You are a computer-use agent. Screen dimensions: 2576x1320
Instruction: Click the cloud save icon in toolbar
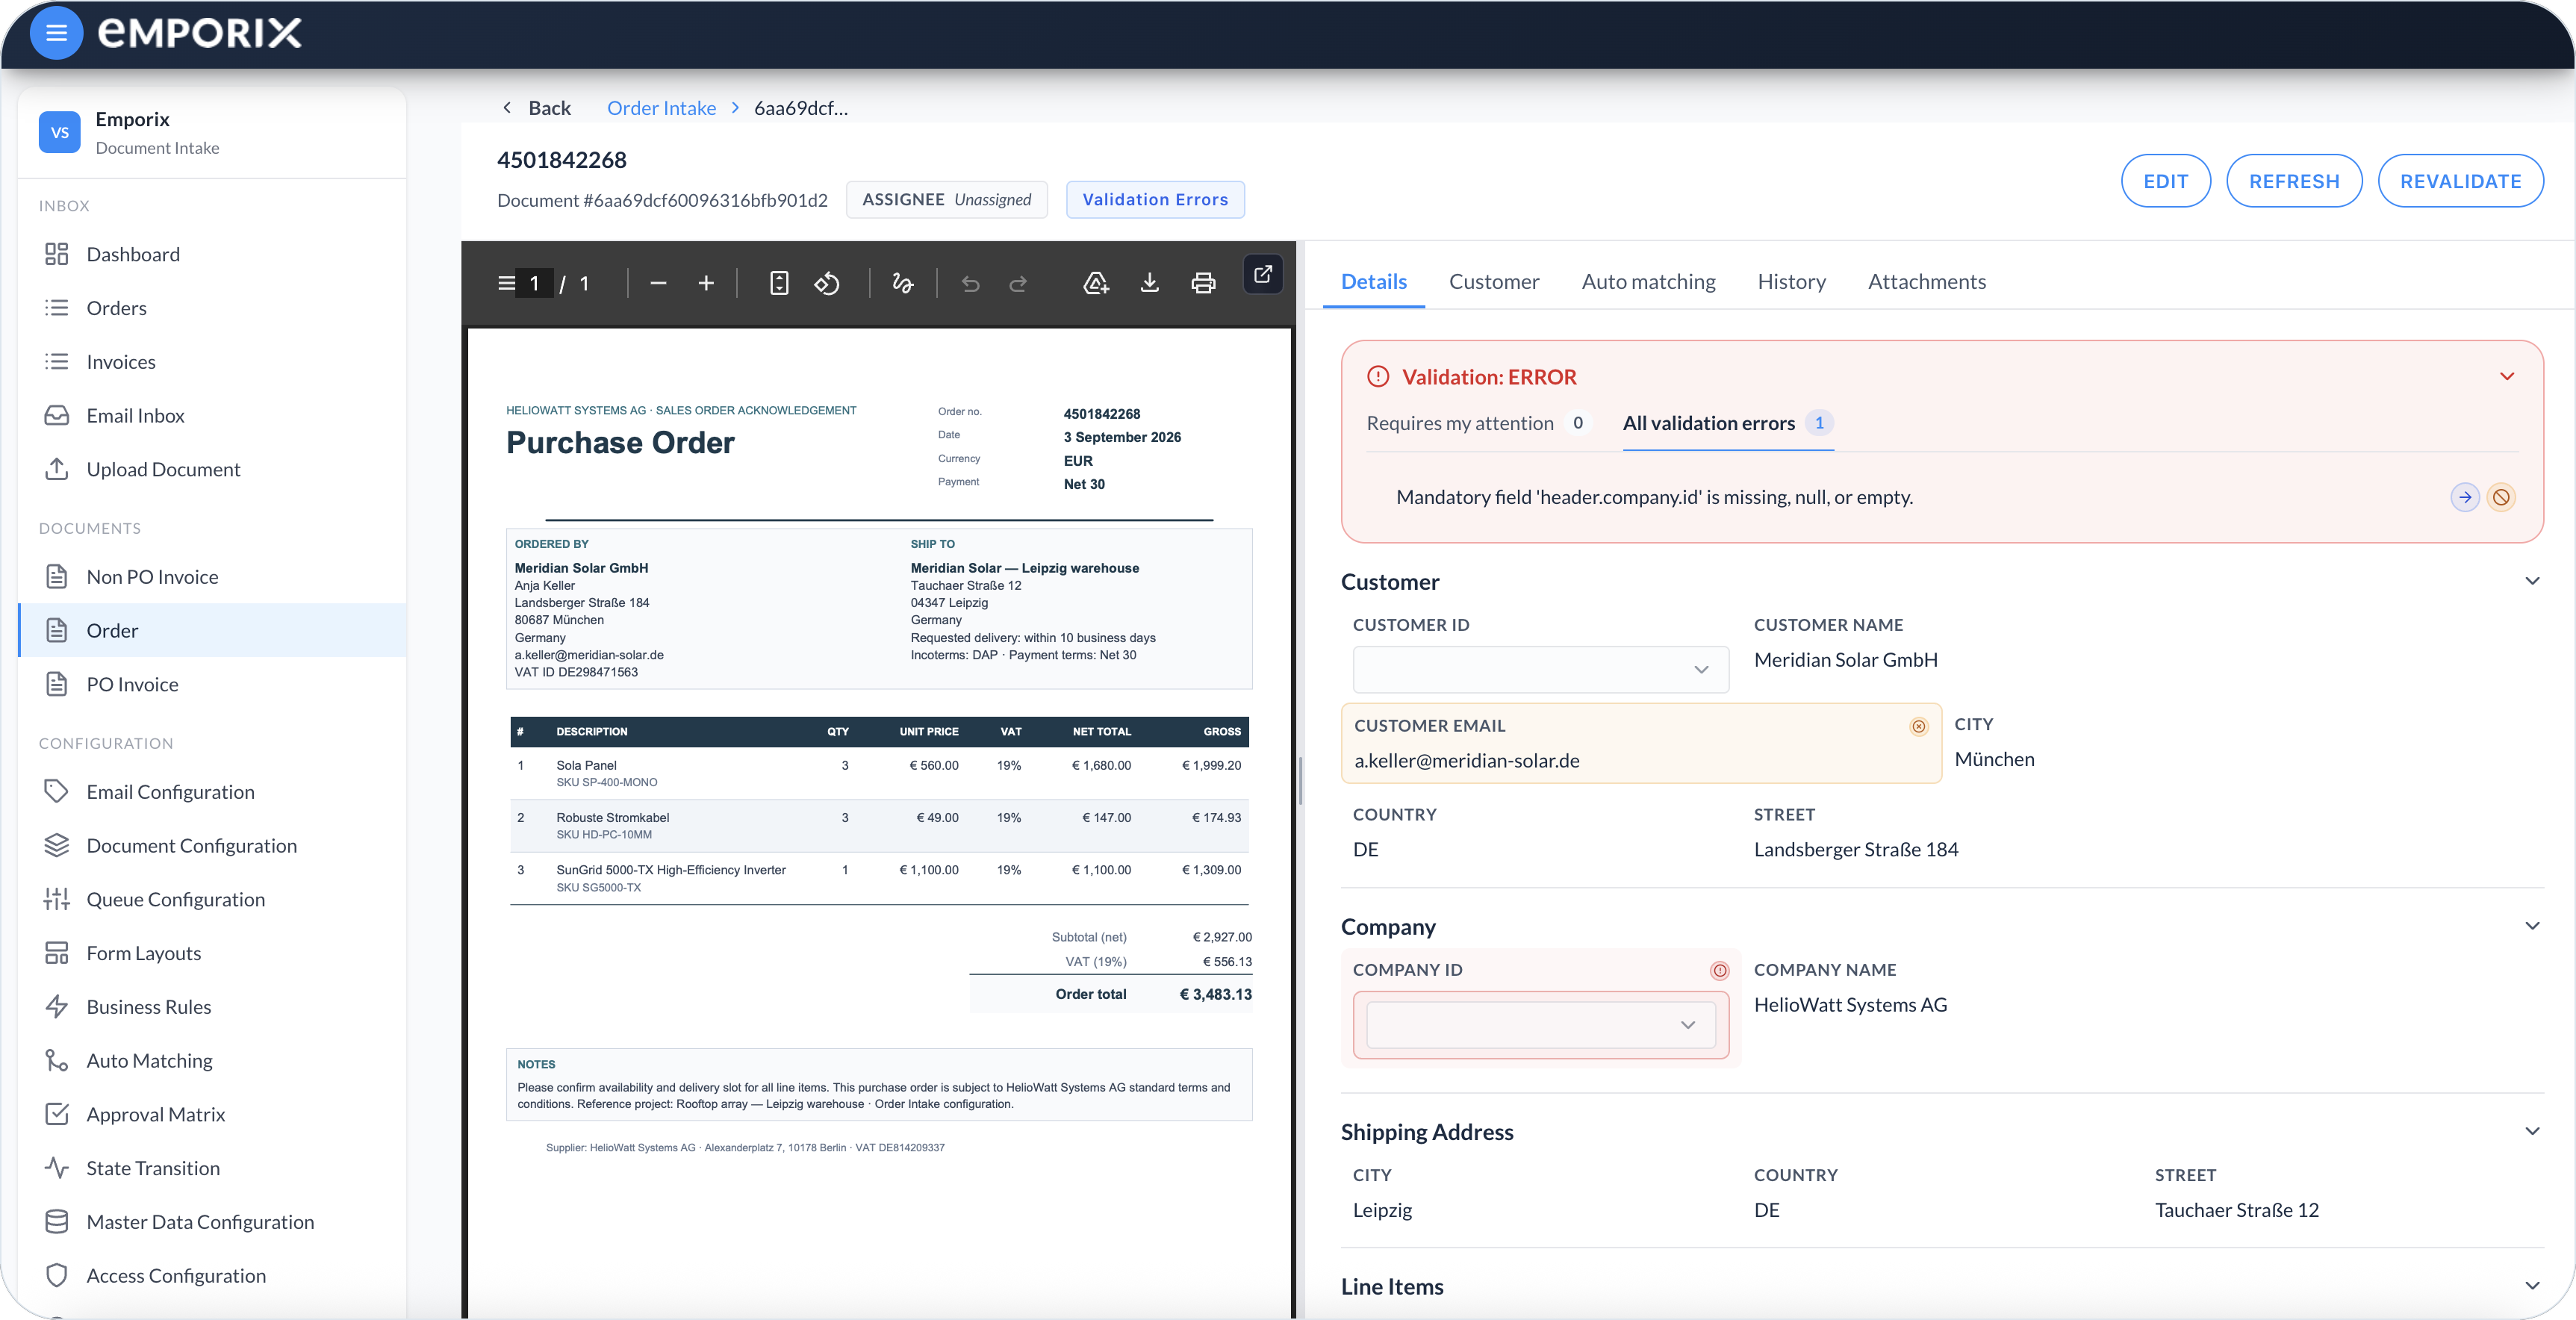(x=1096, y=283)
